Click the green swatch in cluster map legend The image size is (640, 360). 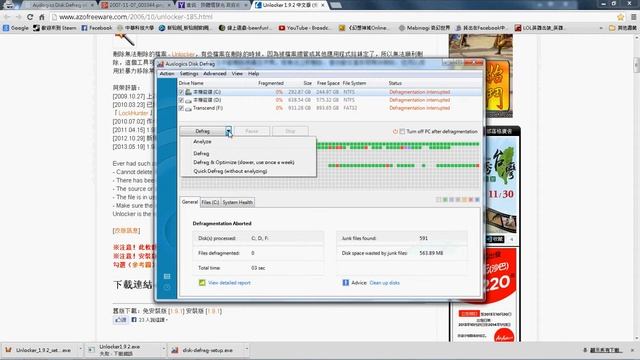(445, 200)
